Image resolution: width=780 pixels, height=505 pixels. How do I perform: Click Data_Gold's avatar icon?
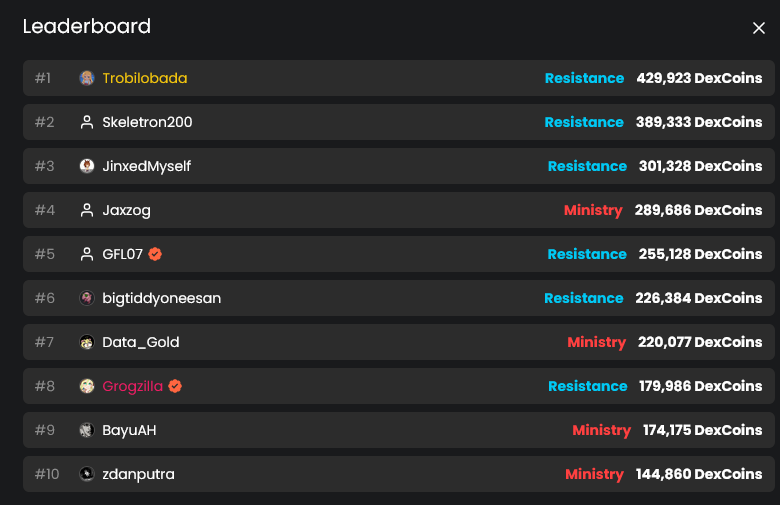pyautogui.click(x=87, y=342)
